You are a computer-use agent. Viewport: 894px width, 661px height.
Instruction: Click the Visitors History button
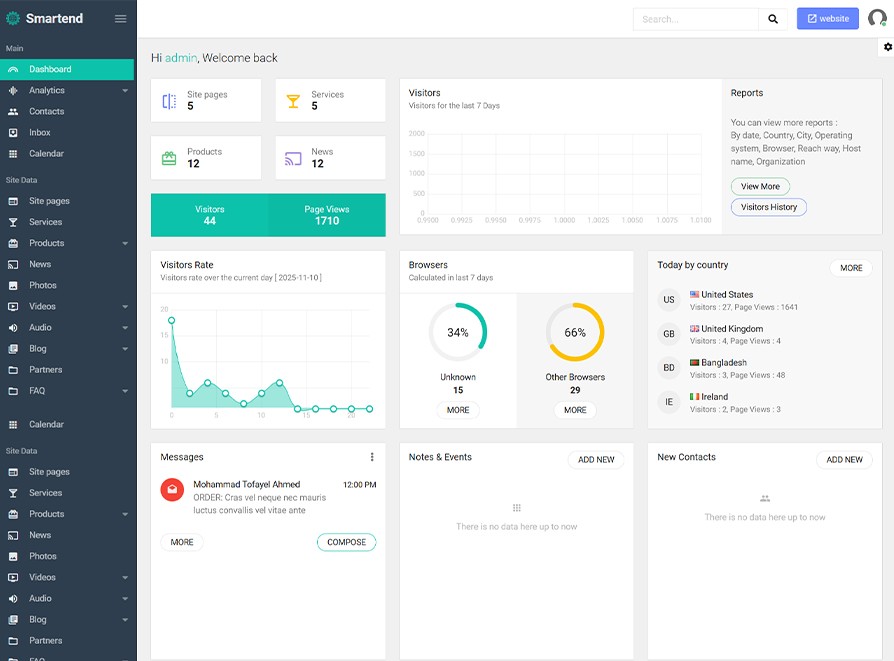click(x=768, y=207)
